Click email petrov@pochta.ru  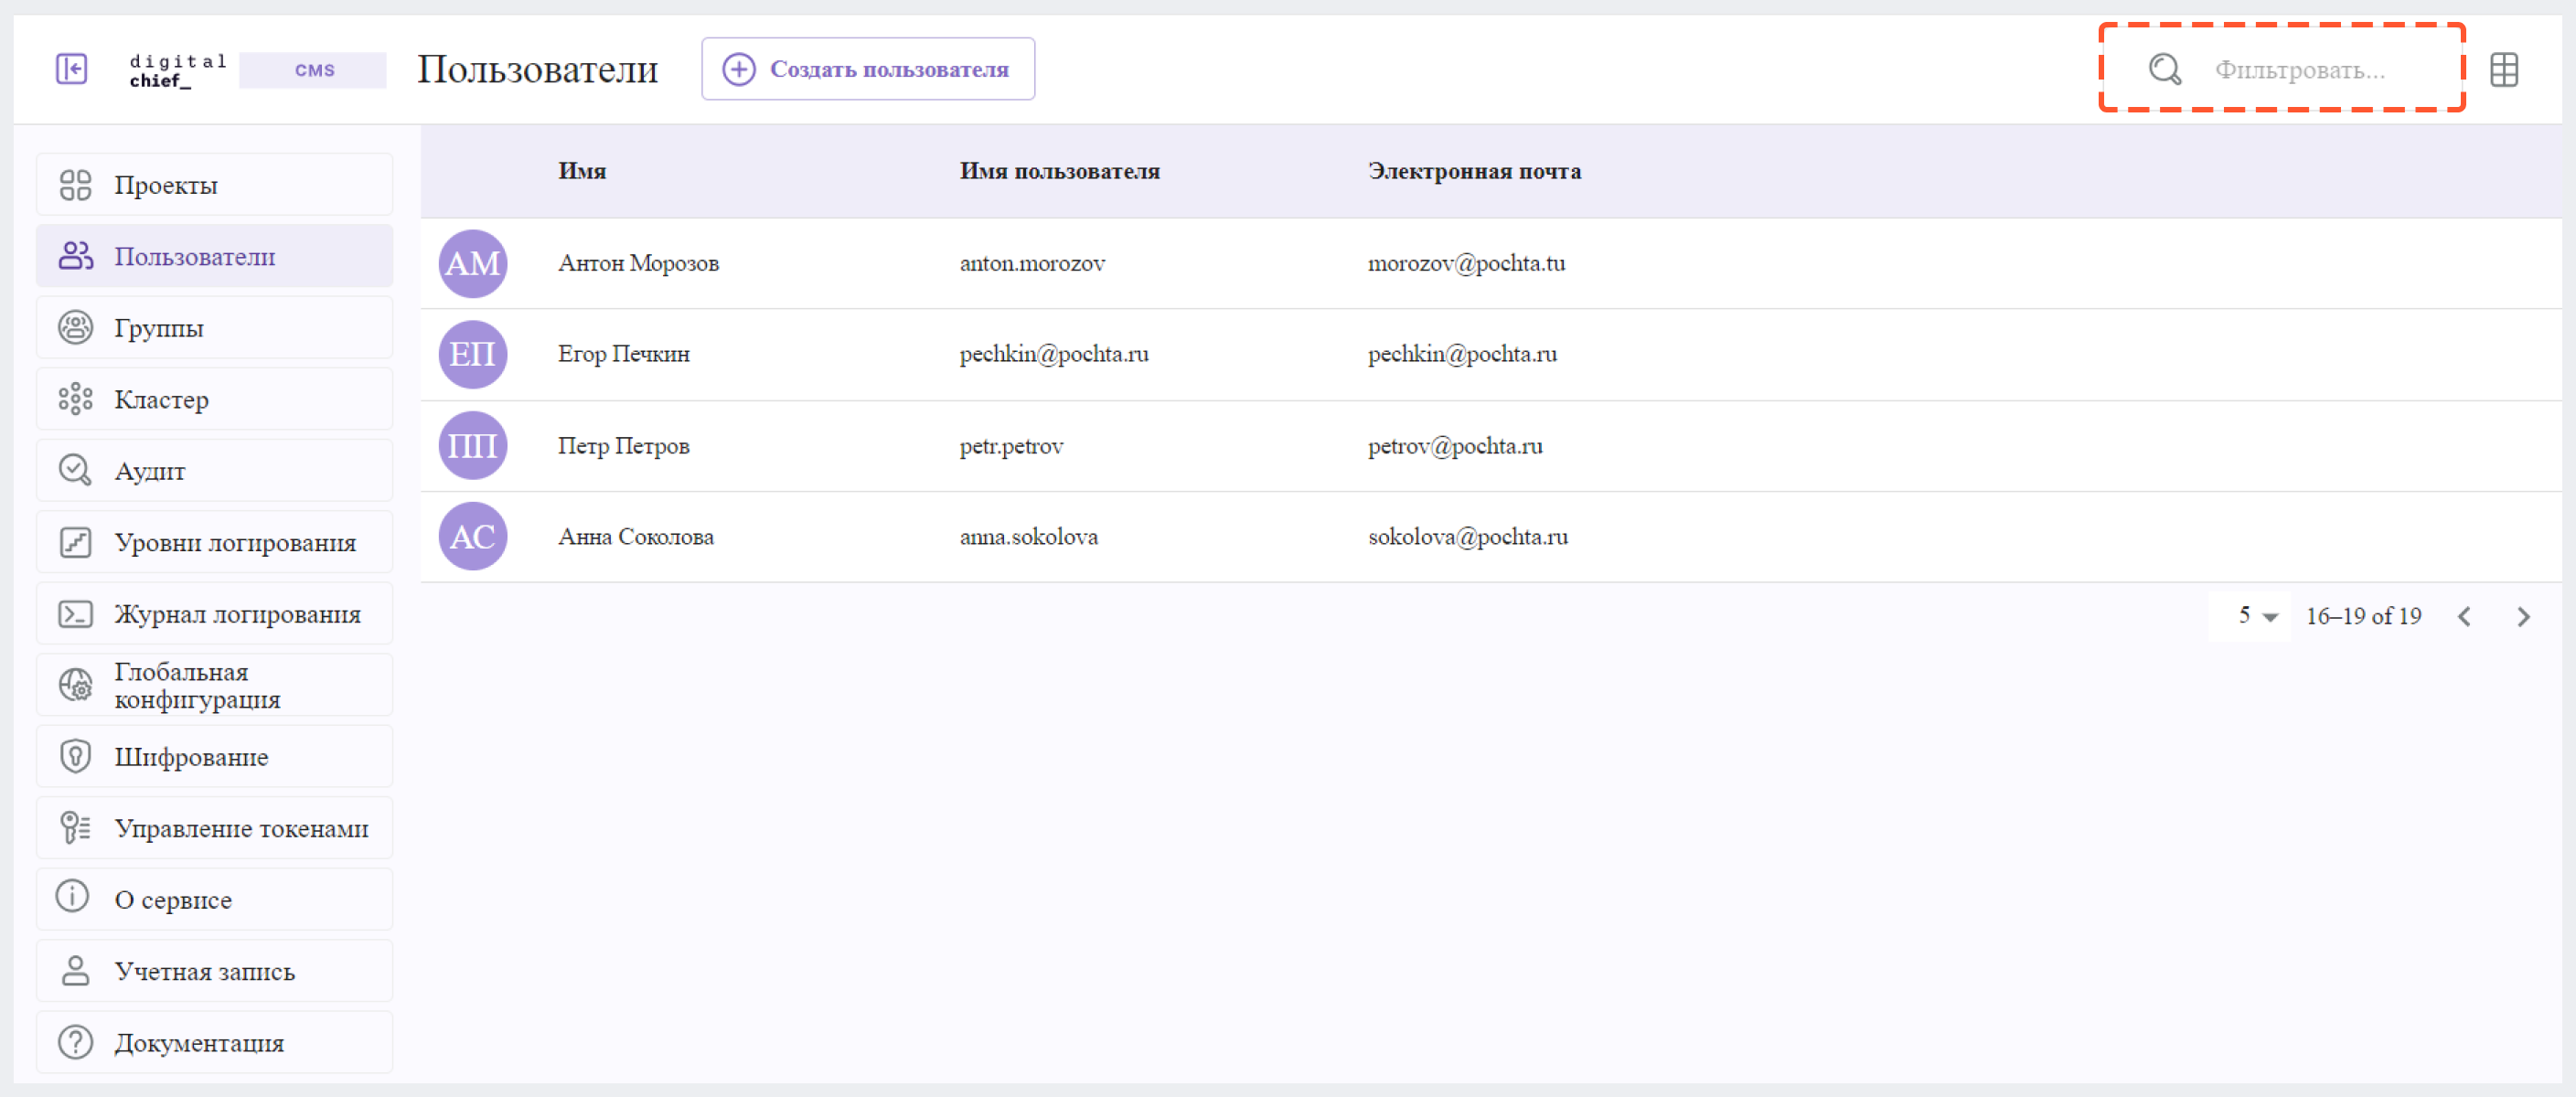(1455, 446)
